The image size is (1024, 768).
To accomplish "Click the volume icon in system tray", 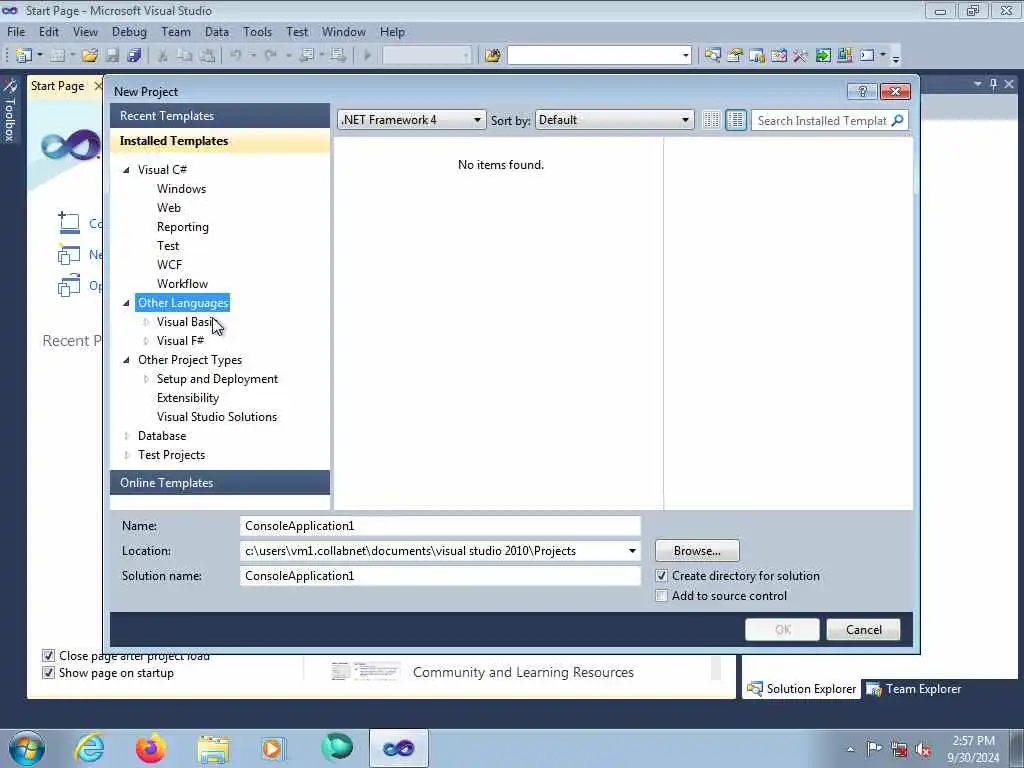I will [x=923, y=749].
